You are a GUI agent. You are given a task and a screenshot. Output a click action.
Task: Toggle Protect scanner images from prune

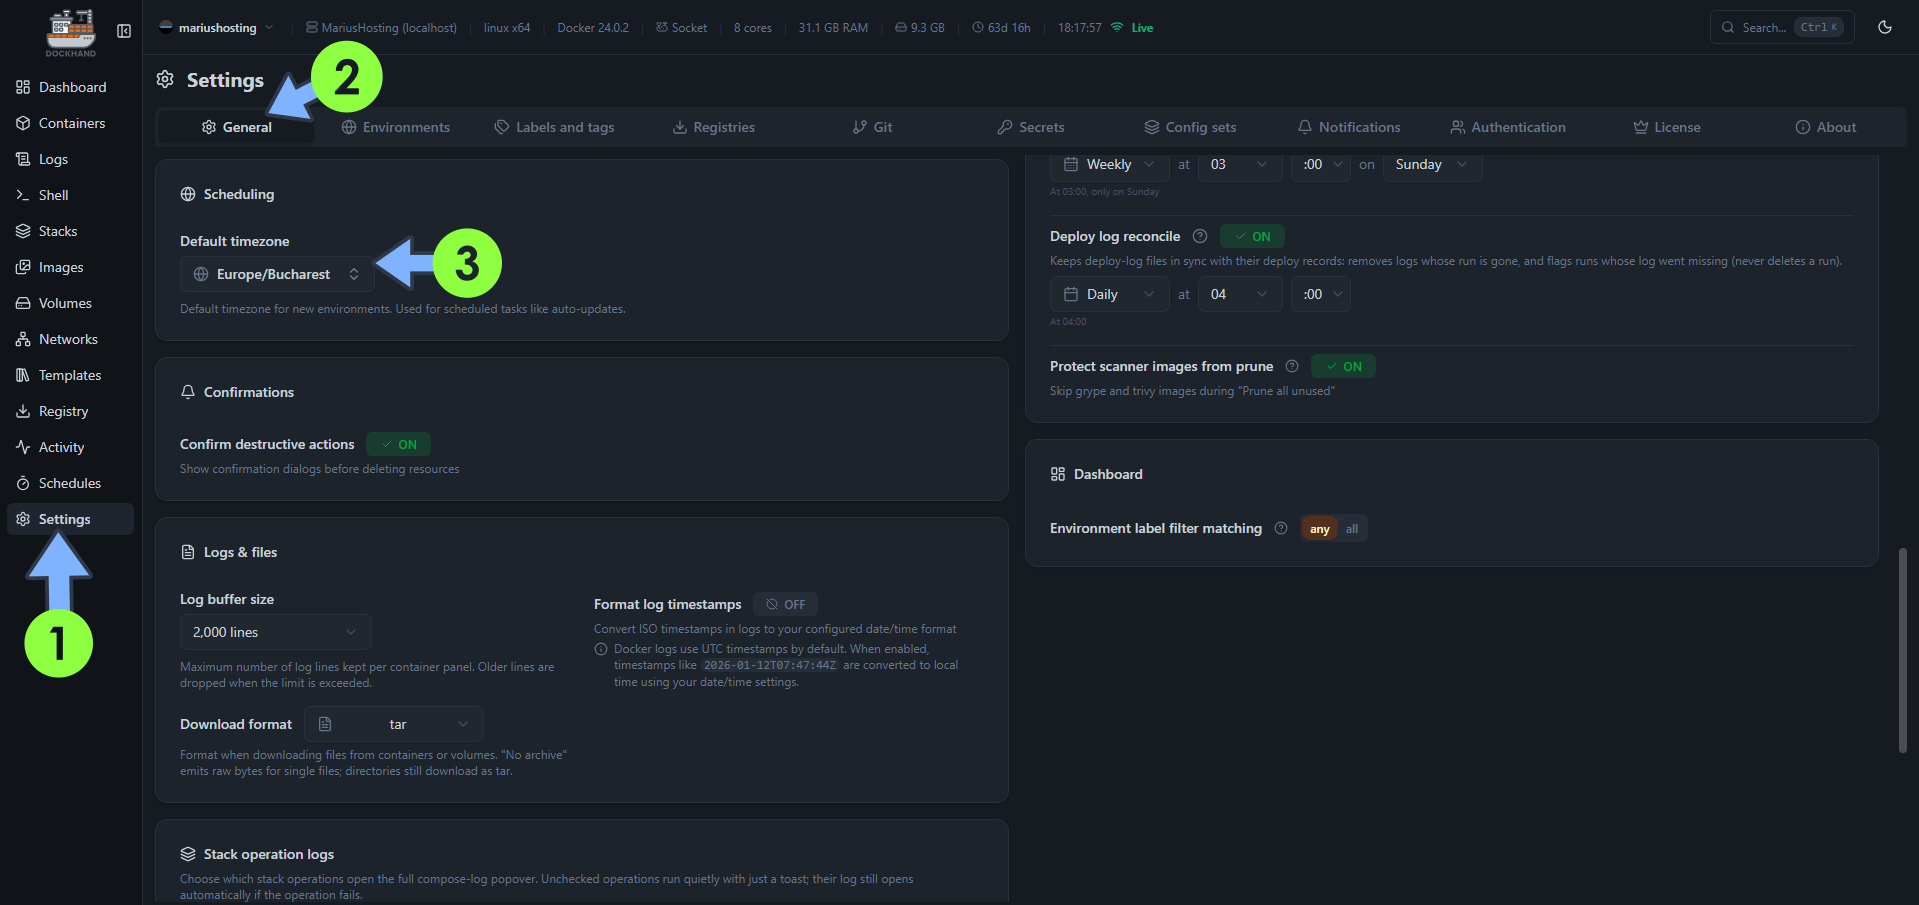tap(1343, 366)
